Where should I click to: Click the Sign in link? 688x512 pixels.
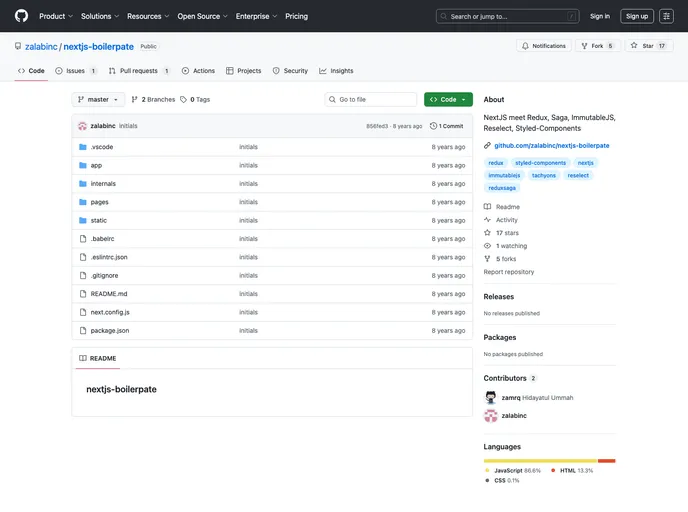click(x=600, y=16)
